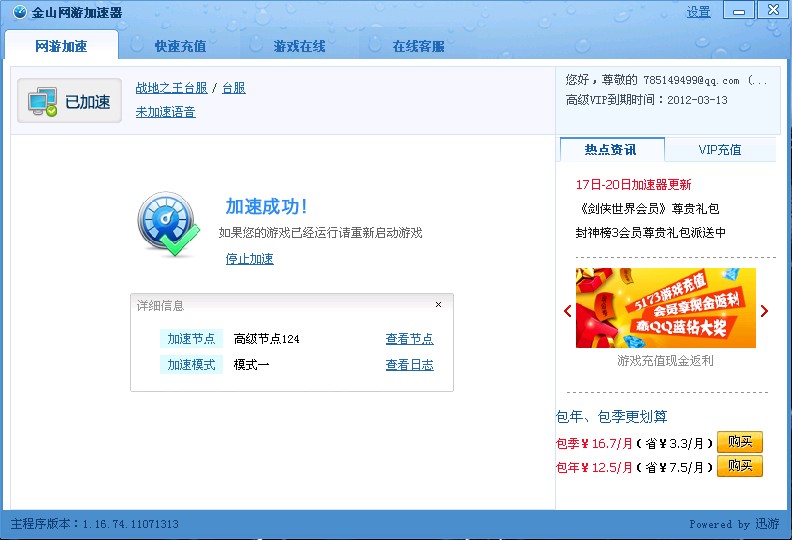
Task: Click the 加速成功! heading
Action: (266, 207)
